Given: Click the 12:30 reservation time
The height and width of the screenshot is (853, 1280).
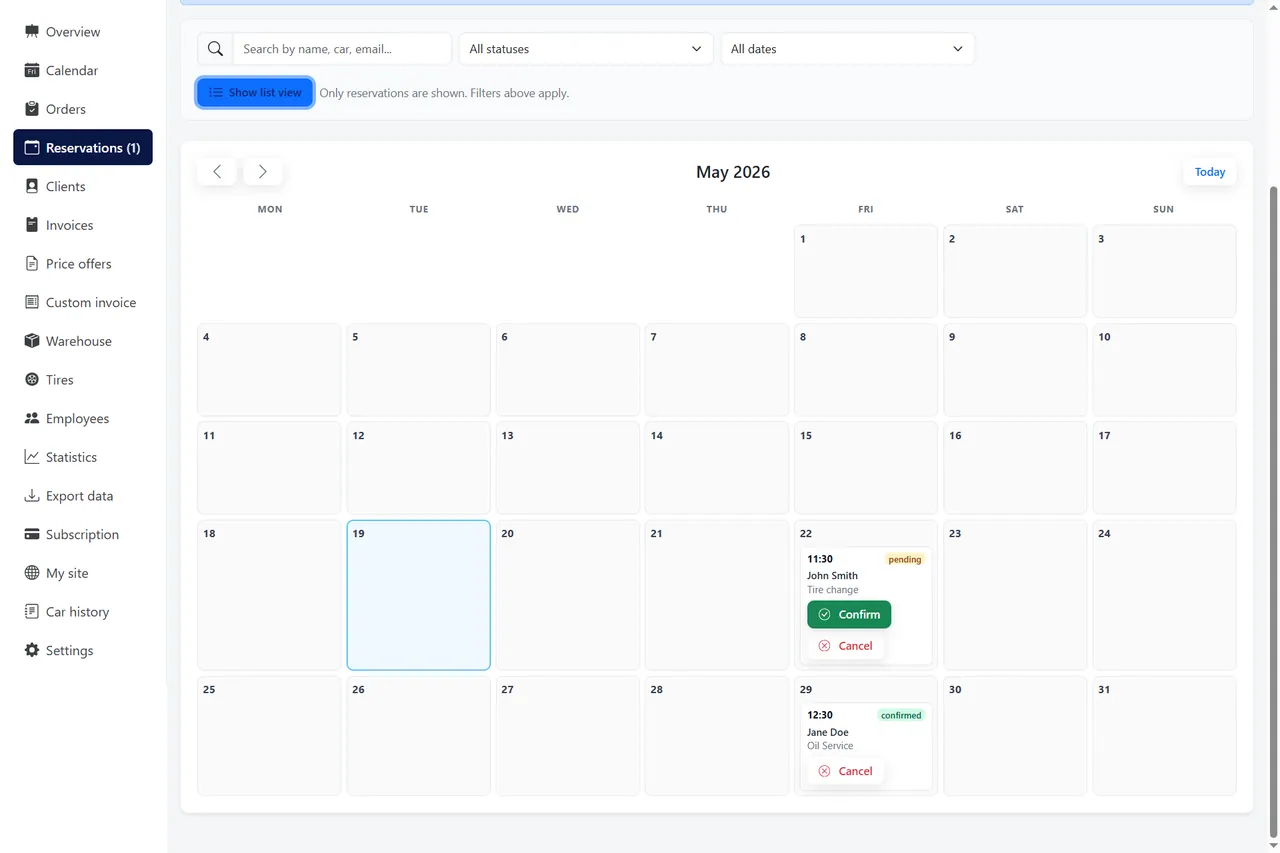Looking at the screenshot, I should click(820, 715).
